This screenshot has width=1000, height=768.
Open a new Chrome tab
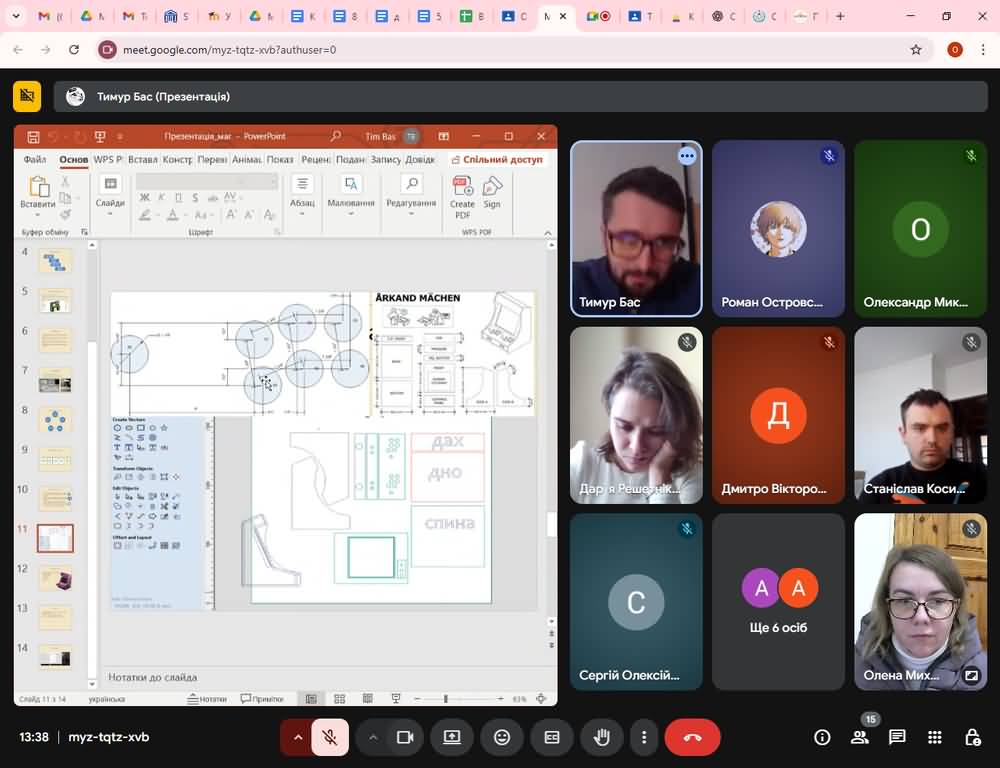(840, 17)
